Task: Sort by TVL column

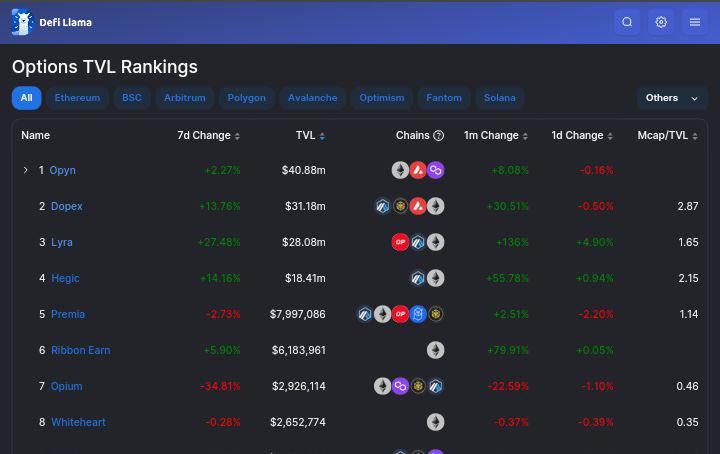Action: (x=310, y=135)
